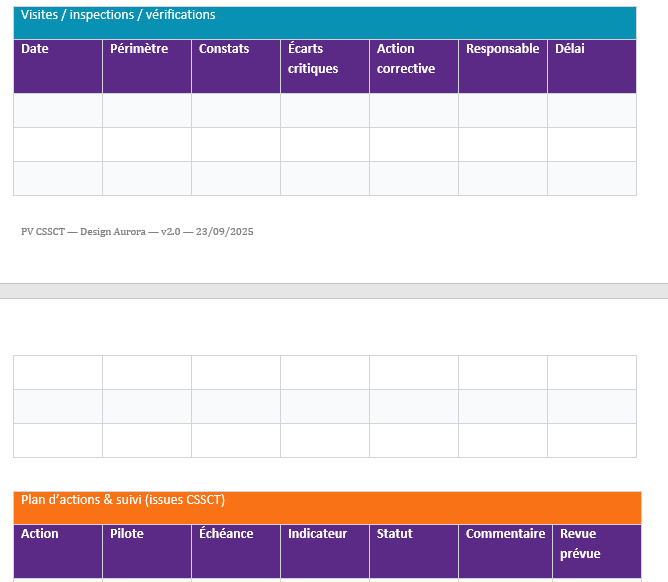The image size is (668, 582).
Task: Click the Responsable column header
Action: pos(502,66)
